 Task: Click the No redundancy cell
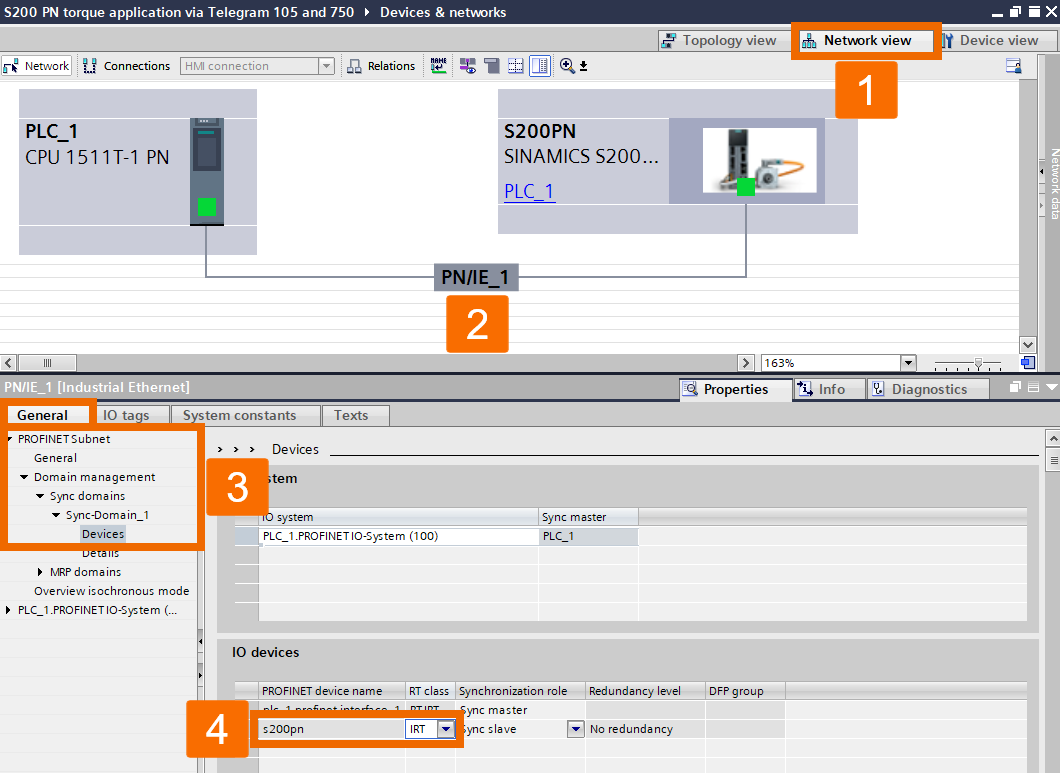(646, 729)
